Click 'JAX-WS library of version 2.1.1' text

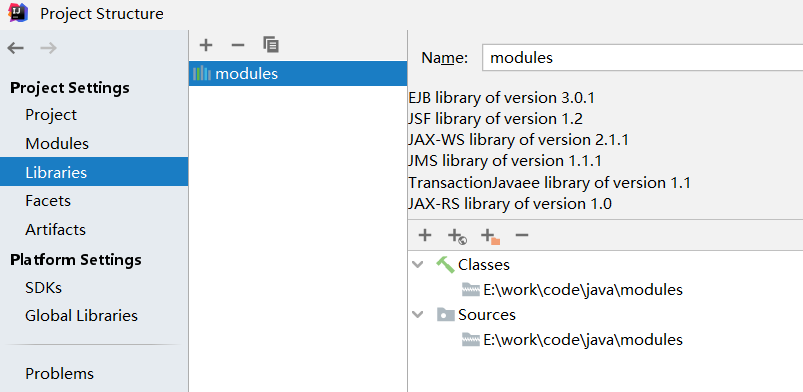pos(518,140)
